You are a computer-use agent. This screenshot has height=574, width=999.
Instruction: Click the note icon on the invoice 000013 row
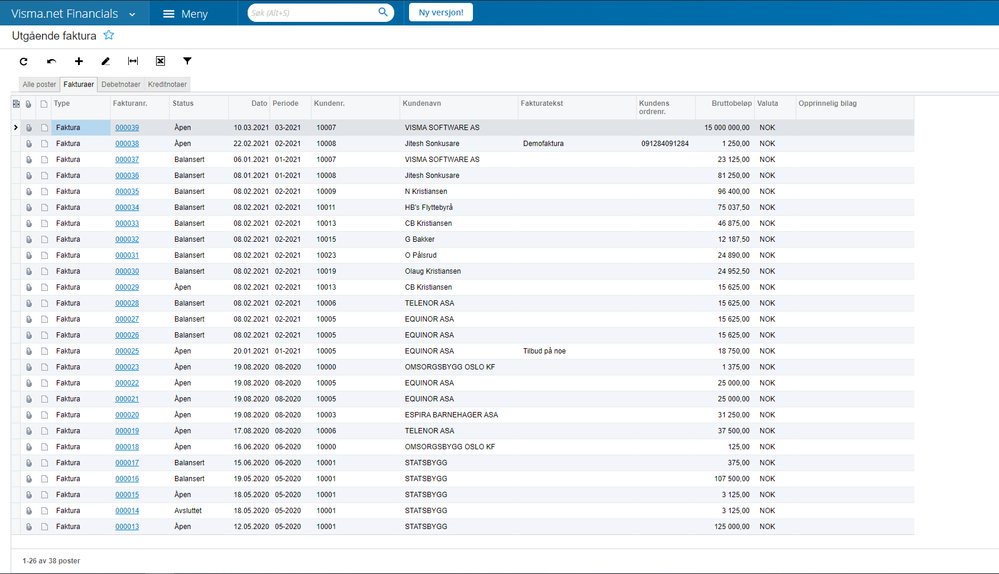pyautogui.click(x=44, y=527)
